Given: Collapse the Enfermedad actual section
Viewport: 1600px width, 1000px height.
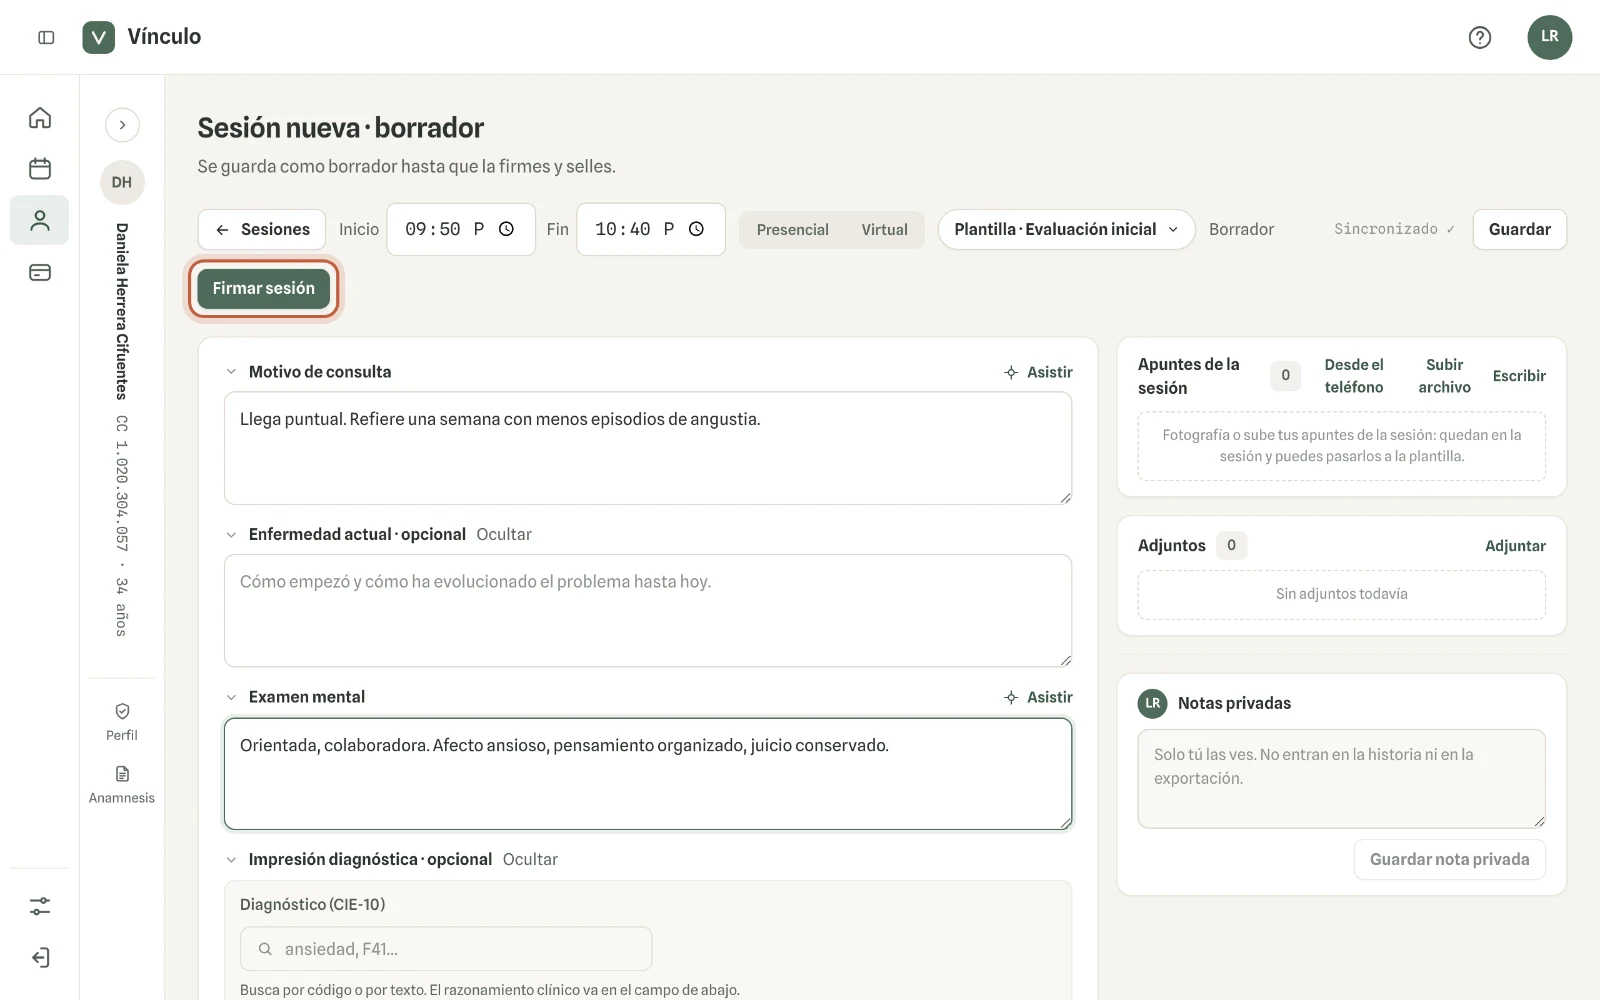Looking at the screenshot, I should click(231, 535).
